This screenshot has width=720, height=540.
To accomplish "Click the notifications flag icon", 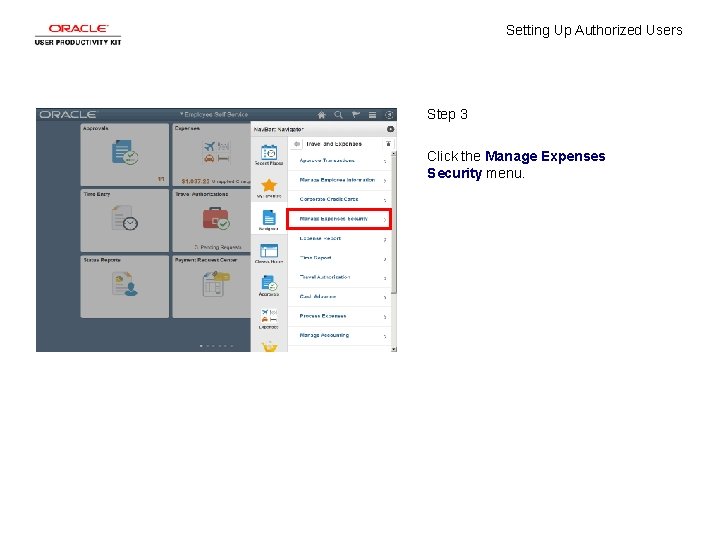I will [355, 115].
